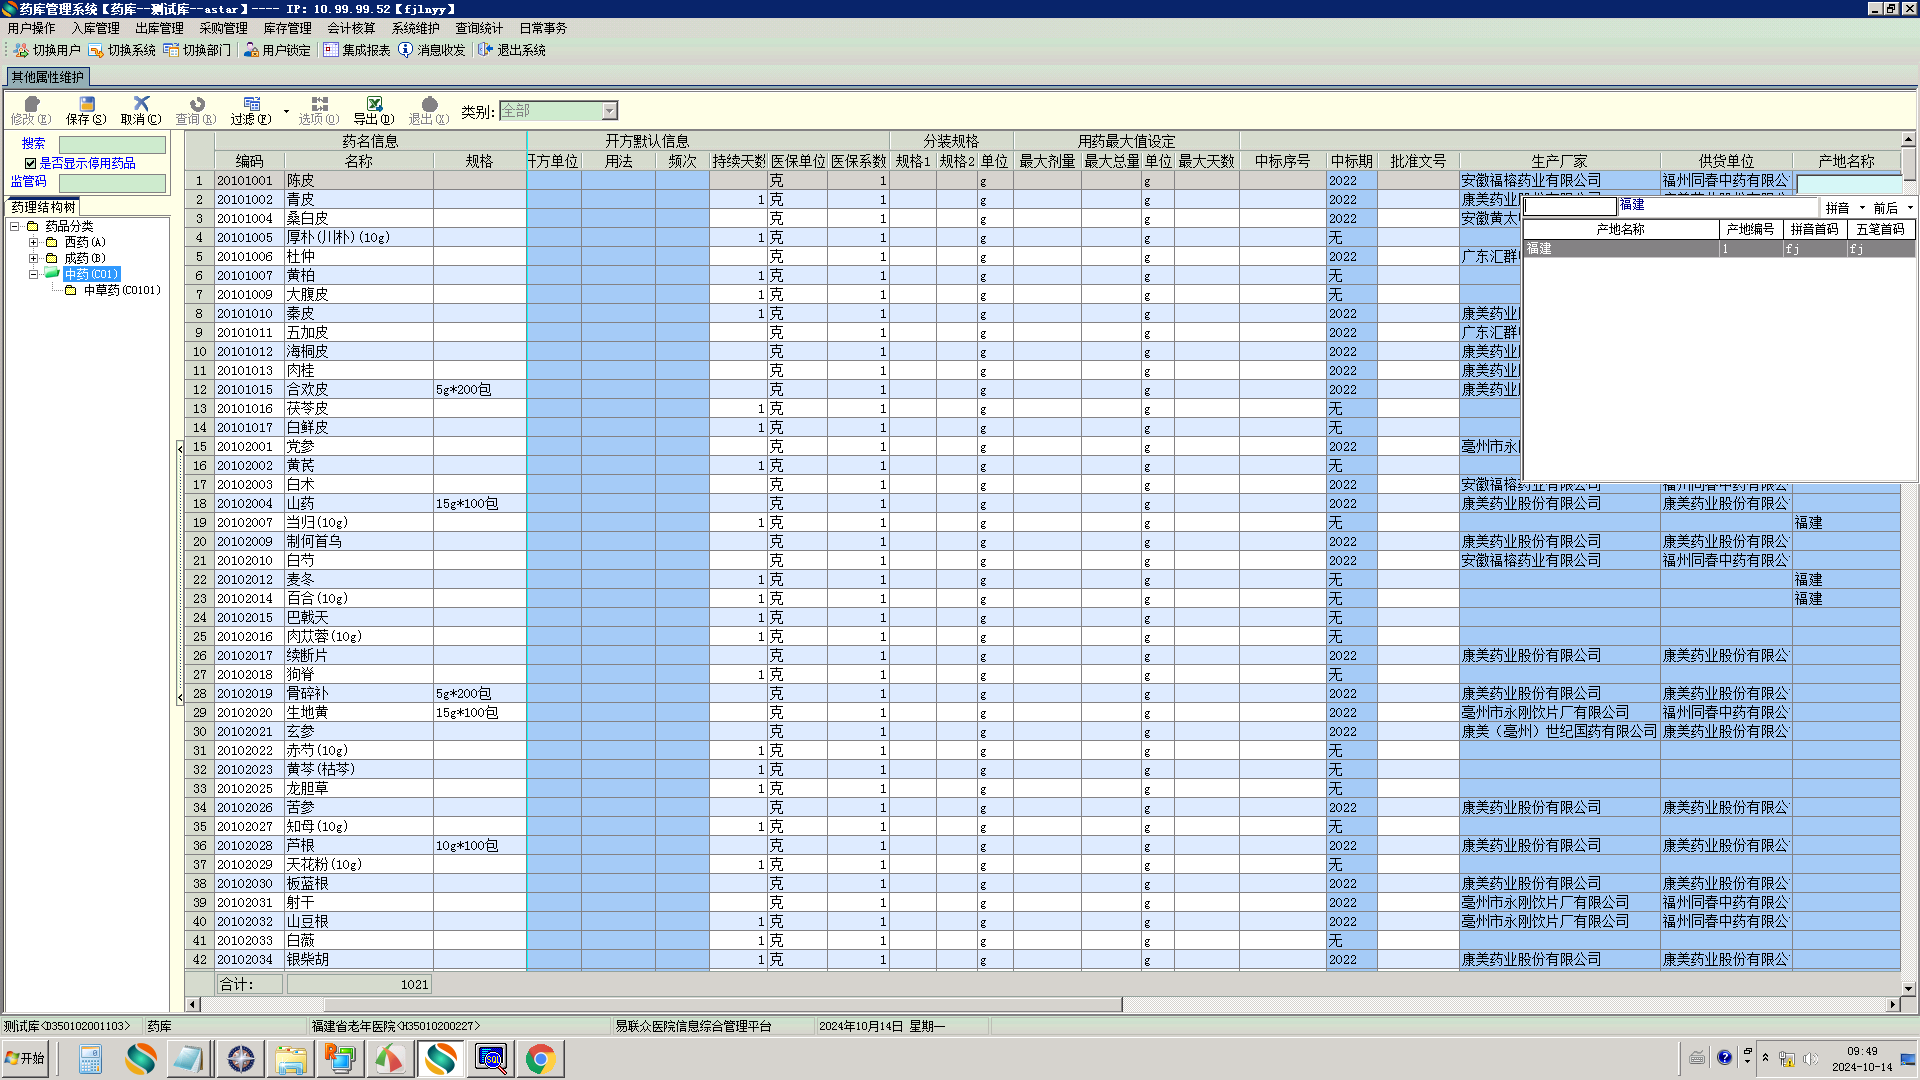This screenshot has height=1080, width=1920.
Task: Open the 查询统计 menu
Action: (479, 28)
